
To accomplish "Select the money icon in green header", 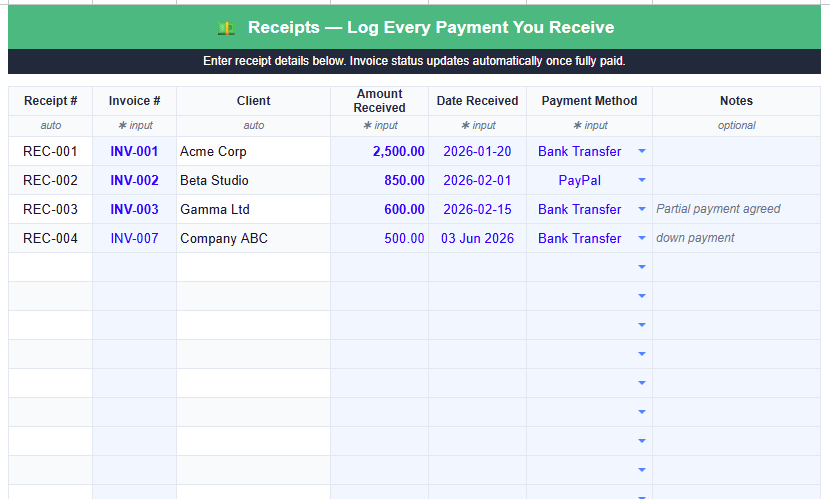I will click(227, 28).
